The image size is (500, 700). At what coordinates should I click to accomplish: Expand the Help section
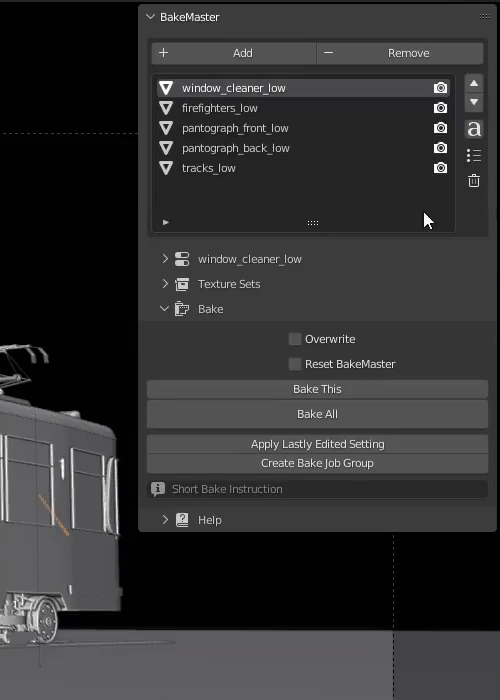165,520
